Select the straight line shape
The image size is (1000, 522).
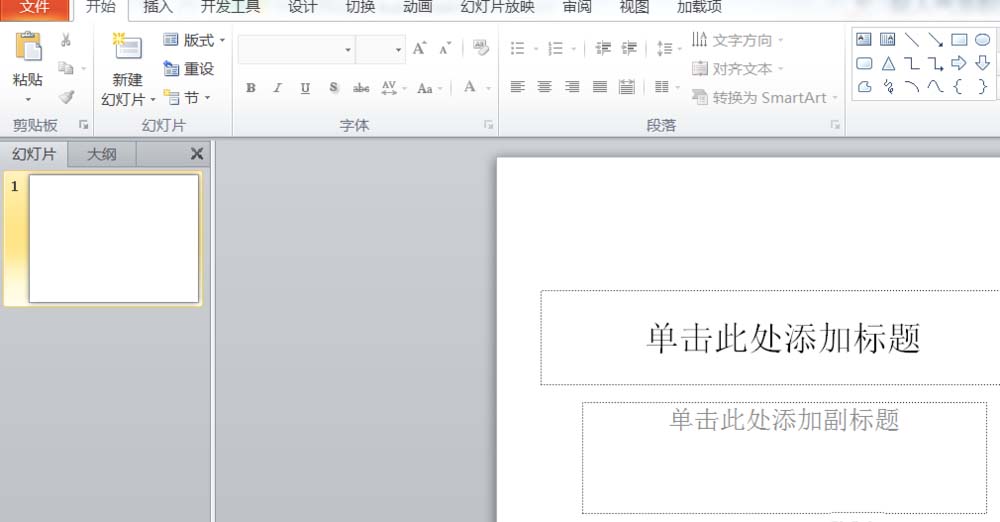point(912,40)
